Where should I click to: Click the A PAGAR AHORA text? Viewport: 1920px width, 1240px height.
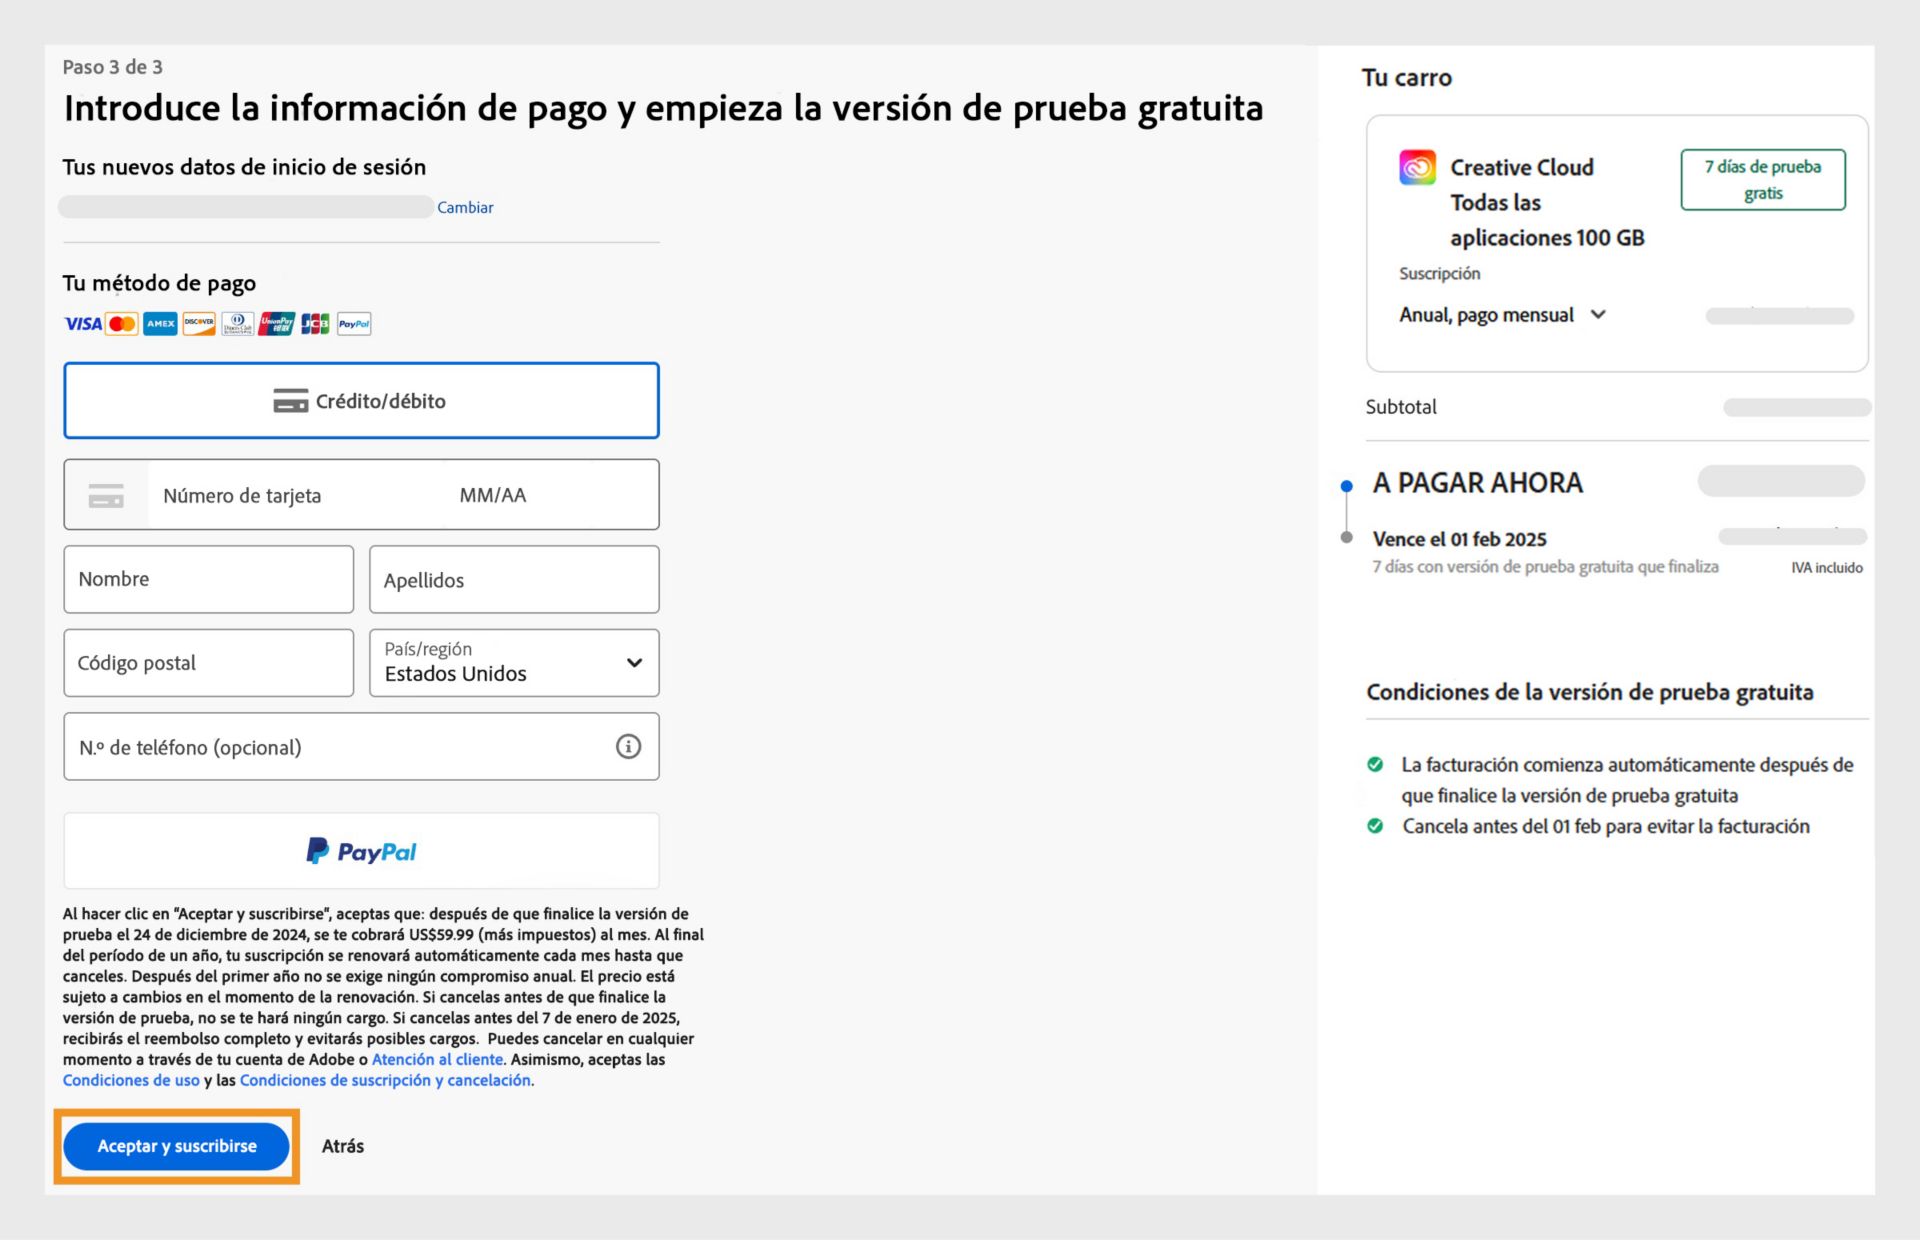click(x=1477, y=483)
